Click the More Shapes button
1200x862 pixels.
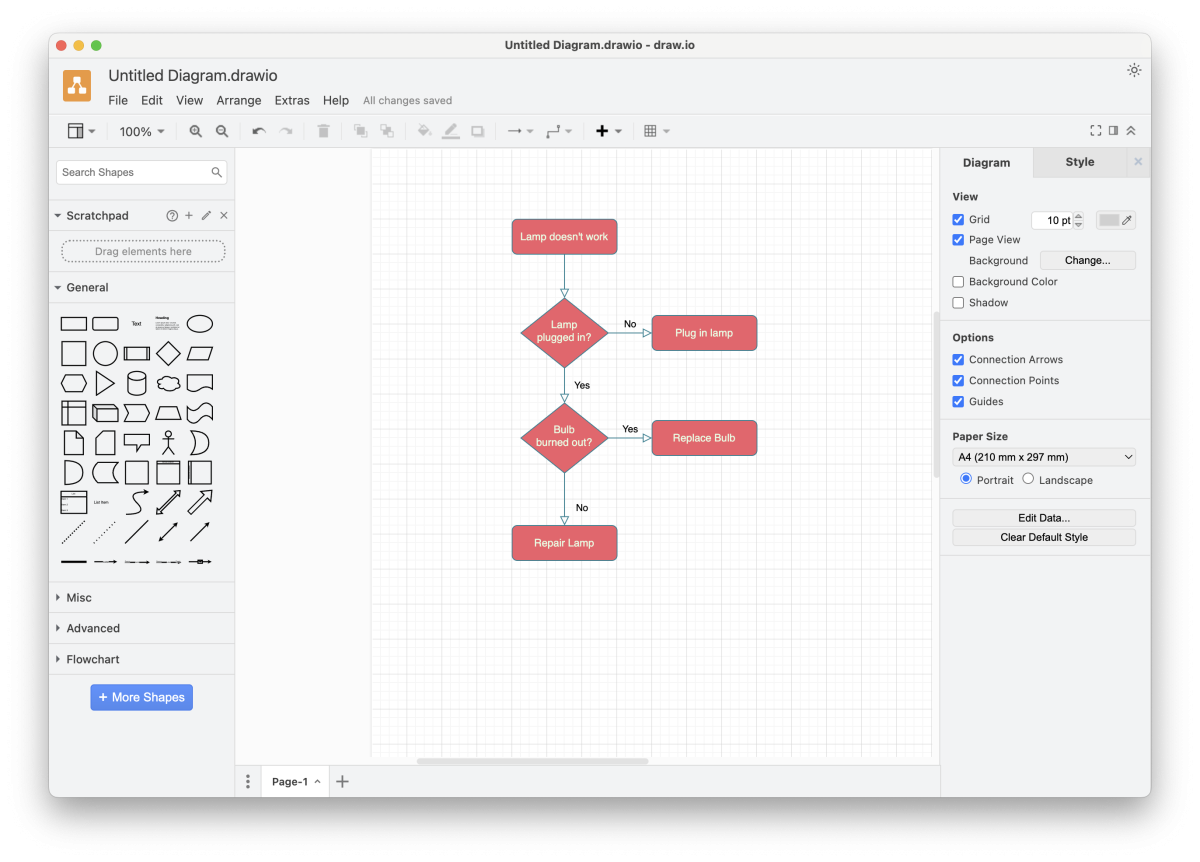point(141,697)
